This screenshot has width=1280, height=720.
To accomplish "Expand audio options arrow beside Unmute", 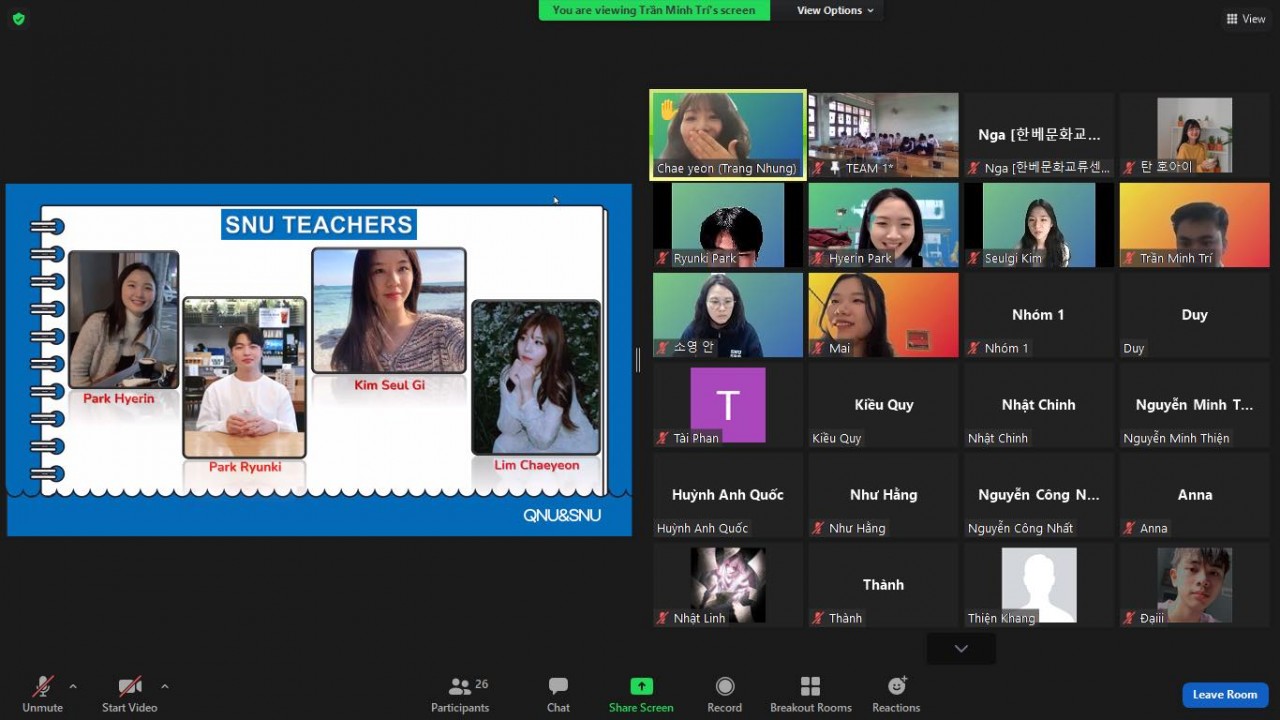I will tap(73, 686).
